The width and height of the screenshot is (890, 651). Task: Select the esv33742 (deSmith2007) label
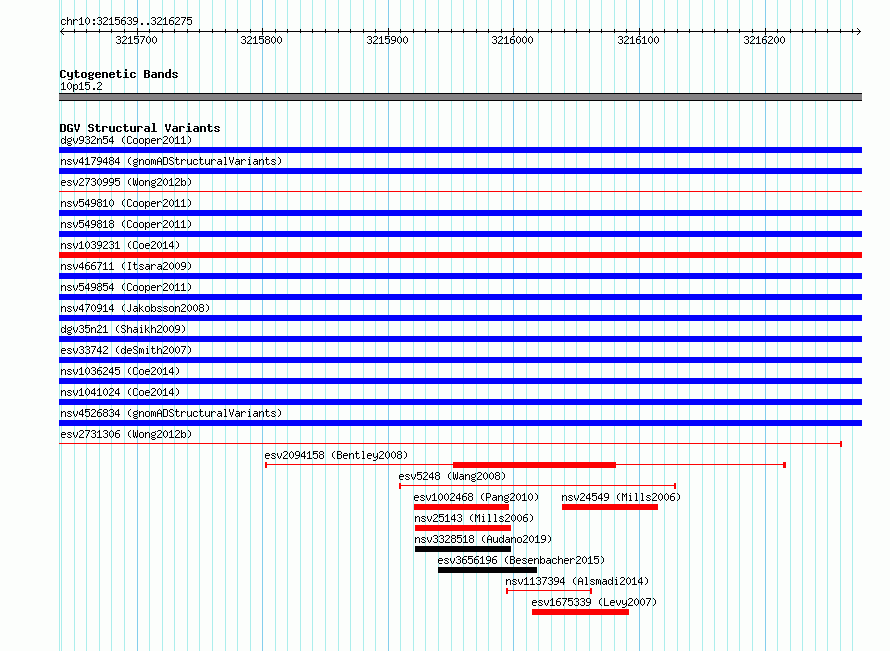(x=126, y=350)
